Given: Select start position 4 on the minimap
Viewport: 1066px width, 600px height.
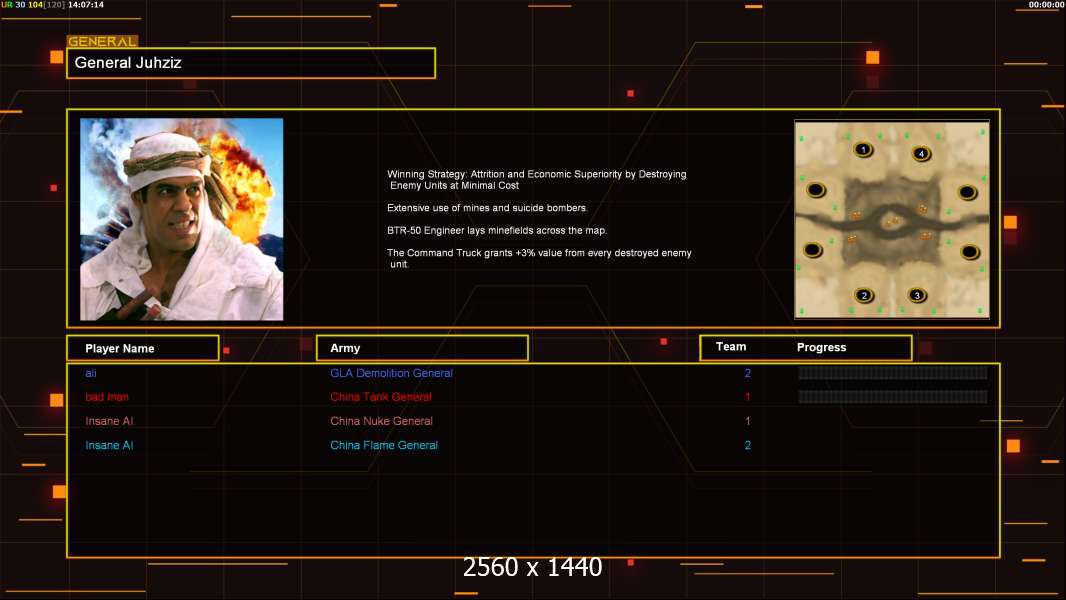Looking at the screenshot, I should point(921,154).
